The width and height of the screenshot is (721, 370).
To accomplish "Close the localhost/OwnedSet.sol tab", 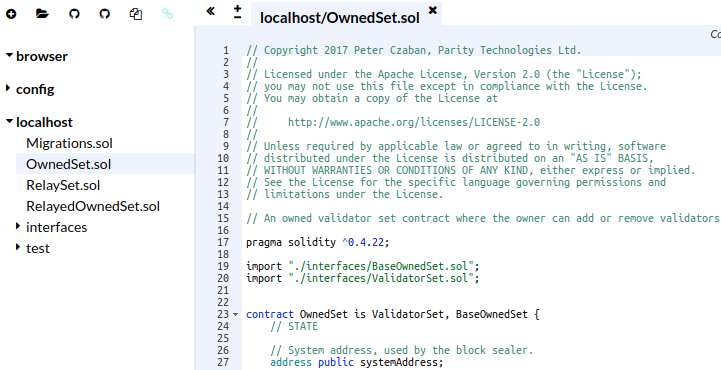I will click(x=432, y=10).
